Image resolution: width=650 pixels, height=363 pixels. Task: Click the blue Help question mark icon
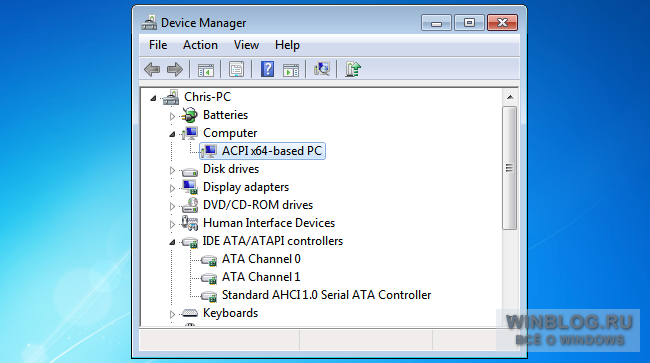267,69
